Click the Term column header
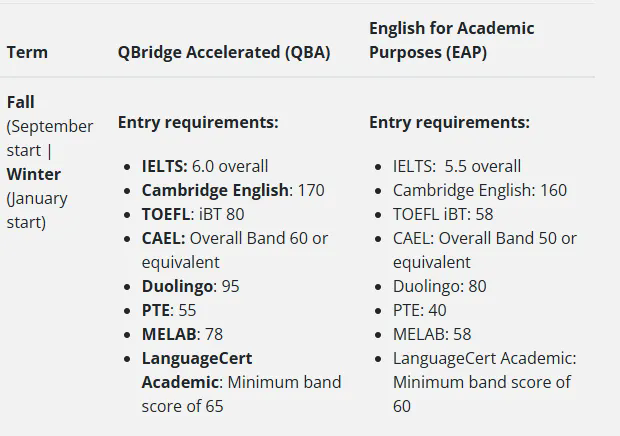The width and height of the screenshot is (620, 436). tap(27, 52)
